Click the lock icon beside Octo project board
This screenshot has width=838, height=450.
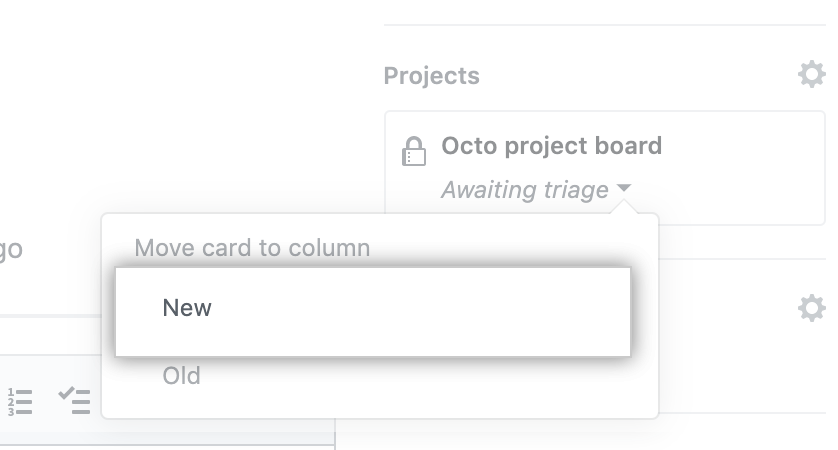413,151
